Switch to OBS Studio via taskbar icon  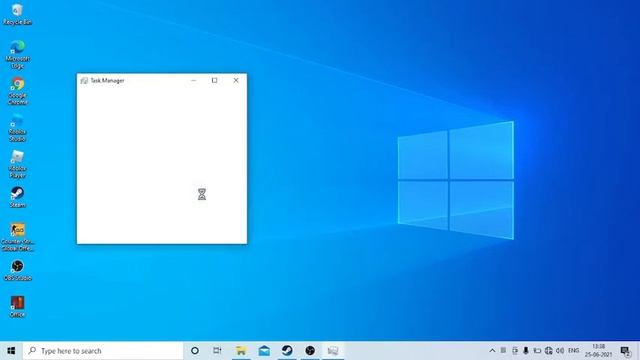coord(310,351)
